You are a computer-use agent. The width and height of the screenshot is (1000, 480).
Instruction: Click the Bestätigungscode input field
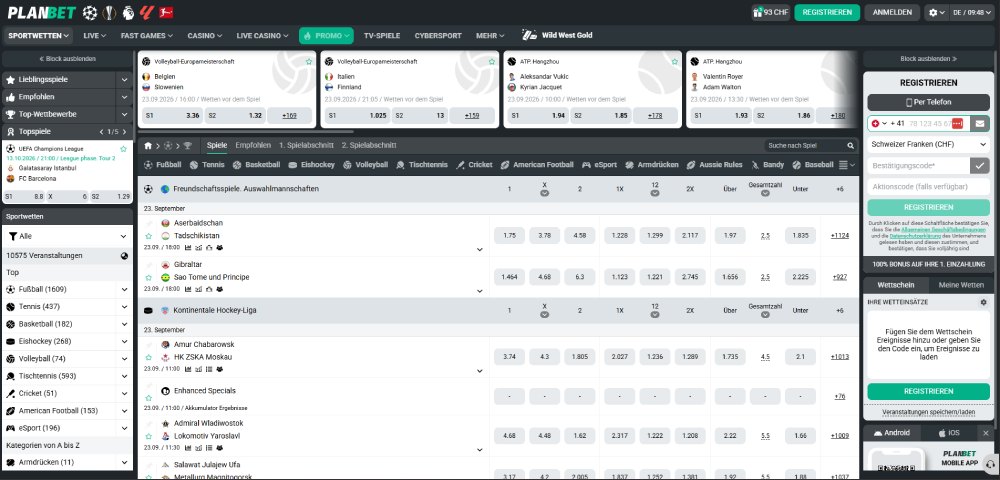coord(918,165)
